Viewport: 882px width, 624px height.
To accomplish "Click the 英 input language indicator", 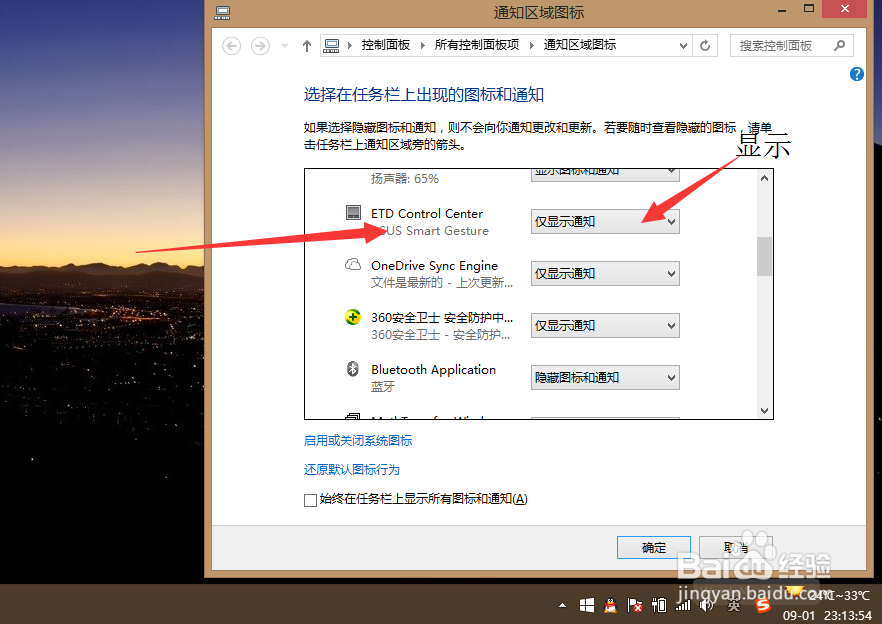I will 734,606.
